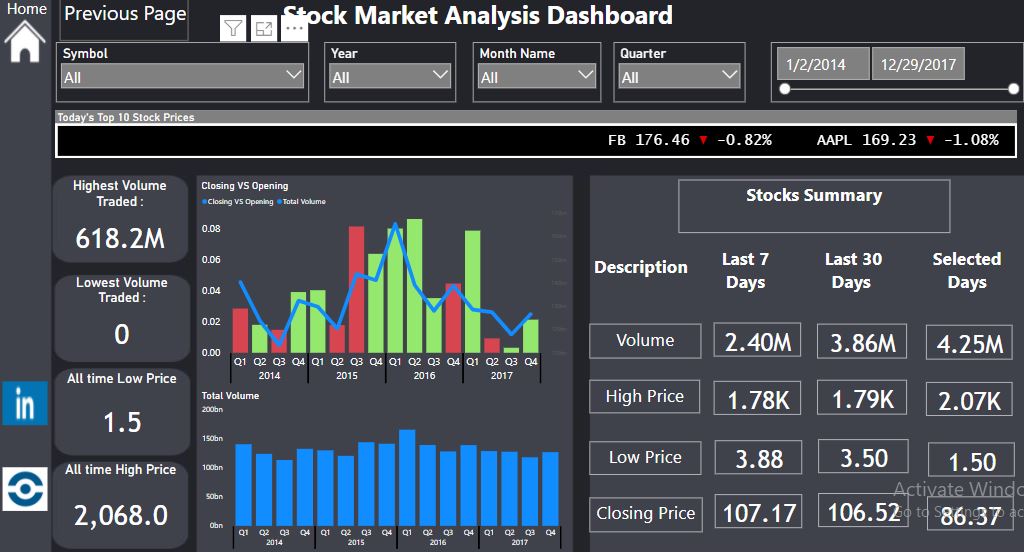Select the High Price row label
The height and width of the screenshot is (552, 1024).
644,397
